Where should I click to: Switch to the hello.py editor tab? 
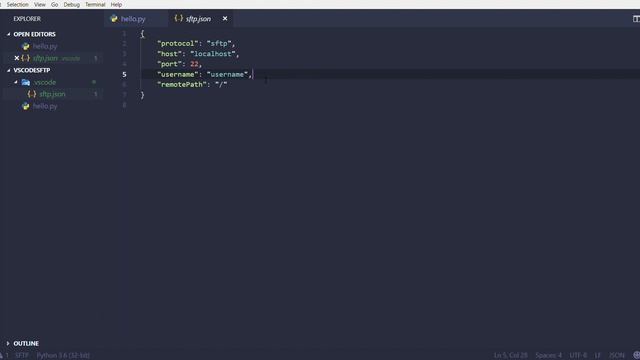[x=133, y=19]
